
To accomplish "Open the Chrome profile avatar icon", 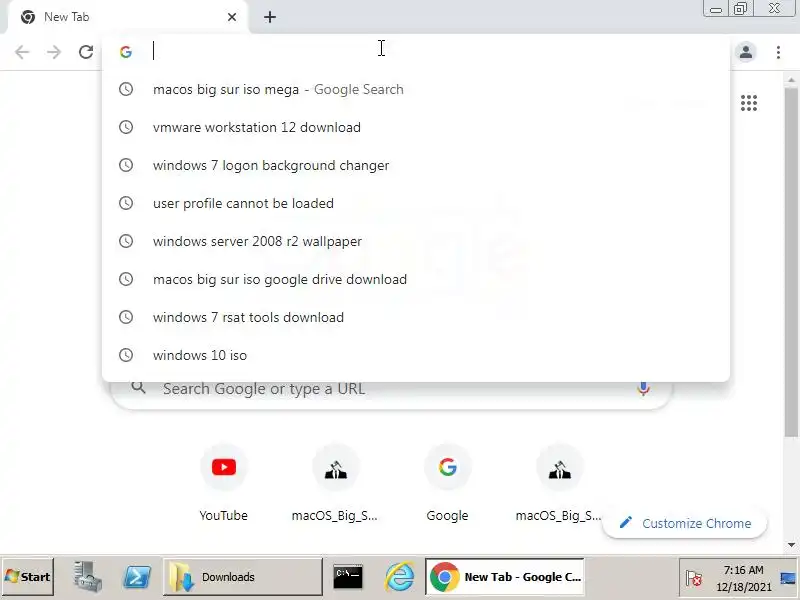I will click(x=745, y=52).
